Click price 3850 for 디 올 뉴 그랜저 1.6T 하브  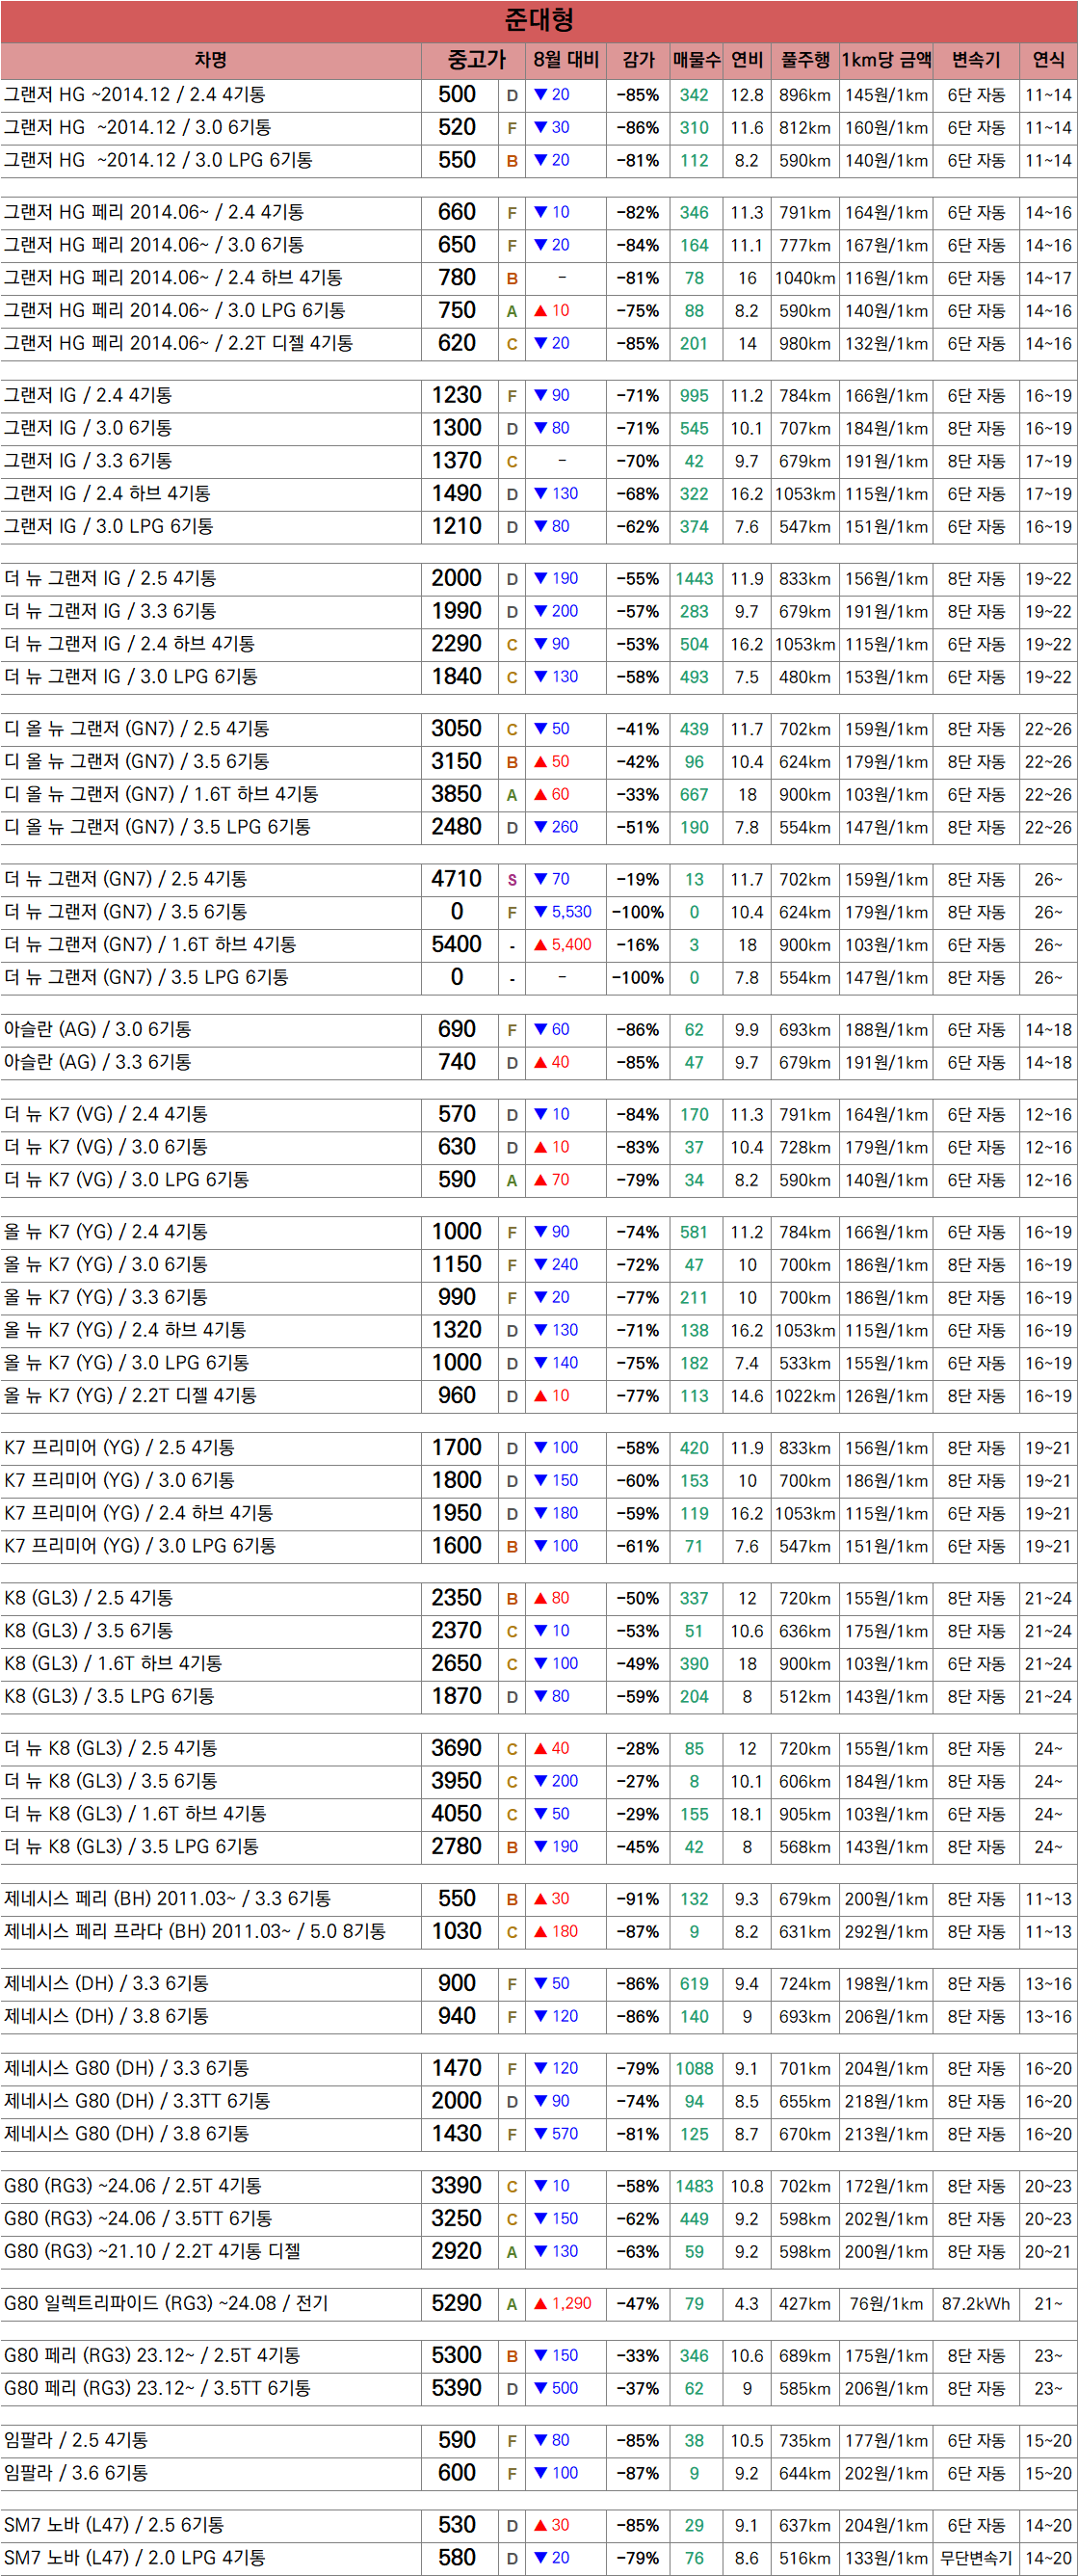pyautogui.click(x=457, y=794)
